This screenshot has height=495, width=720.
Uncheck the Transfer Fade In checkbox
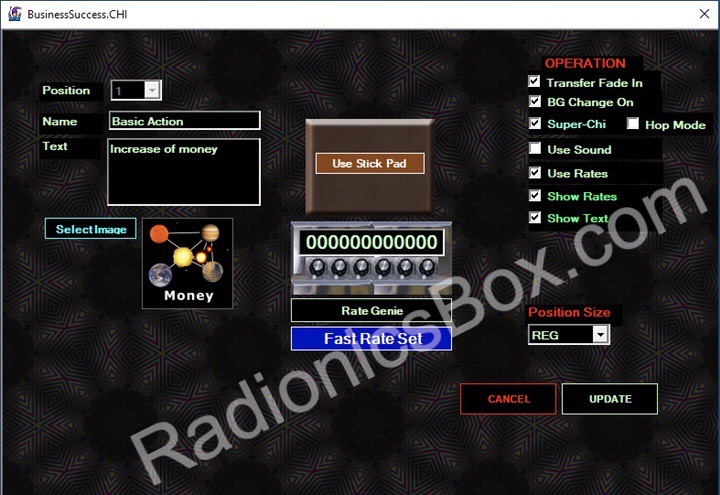click(x=535, y=82)
